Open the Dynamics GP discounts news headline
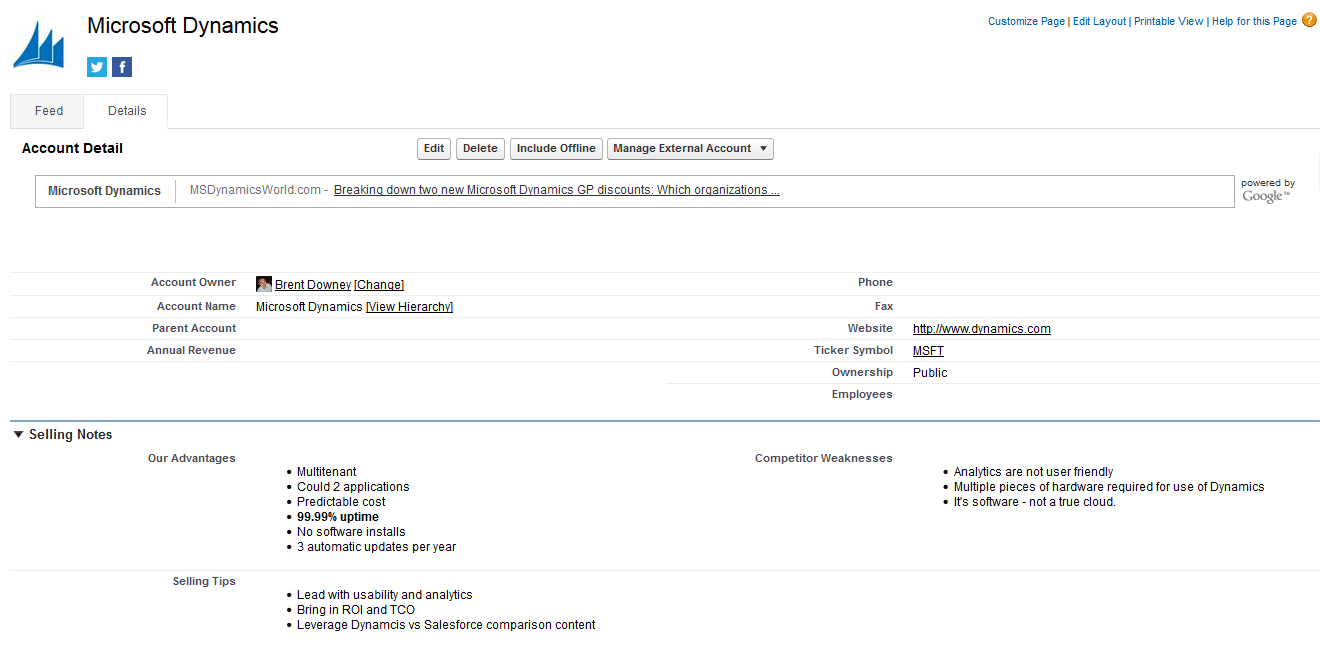 [x=556, y=189]
